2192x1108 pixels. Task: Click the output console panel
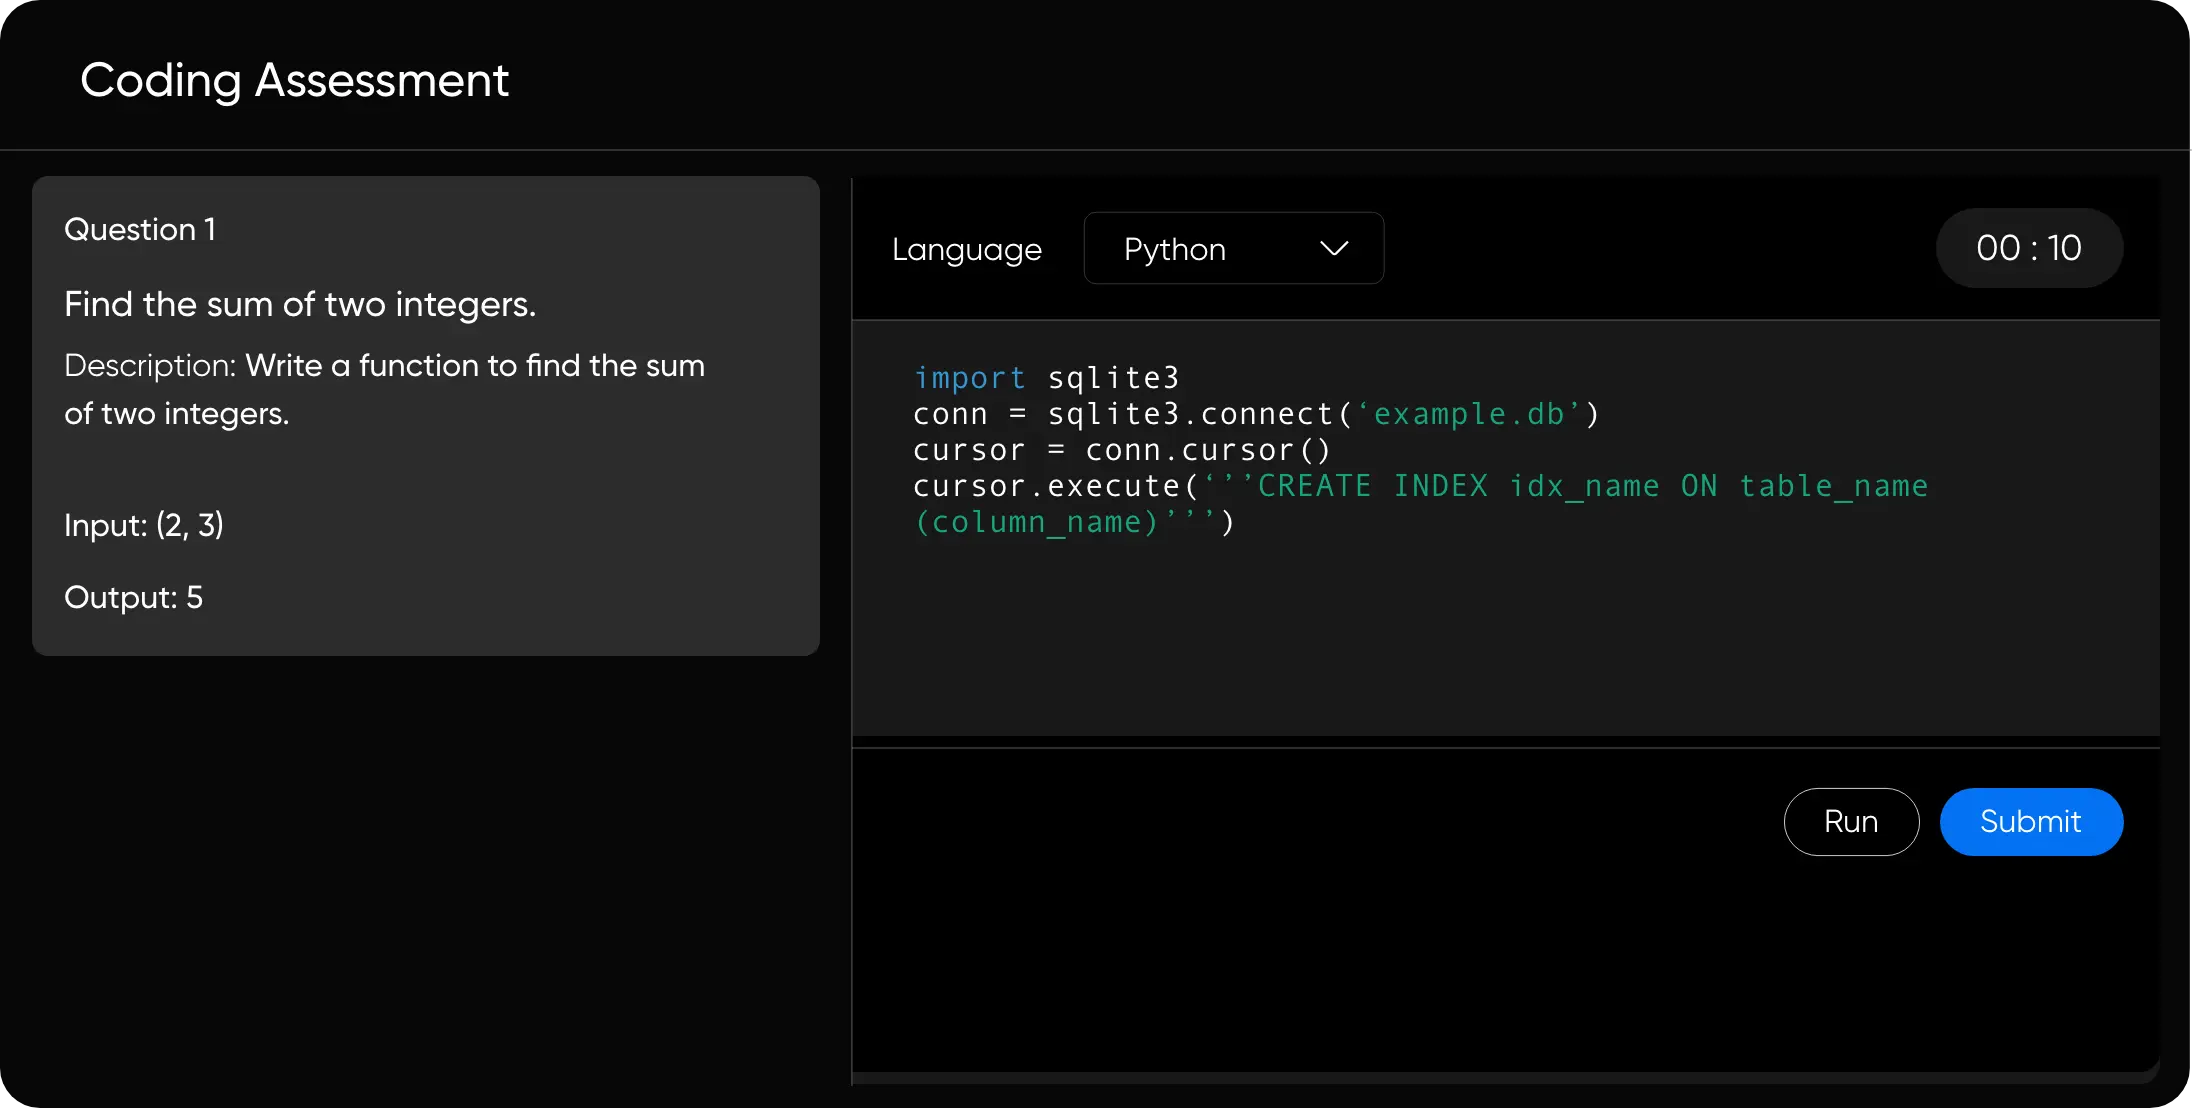point(1506,910)
